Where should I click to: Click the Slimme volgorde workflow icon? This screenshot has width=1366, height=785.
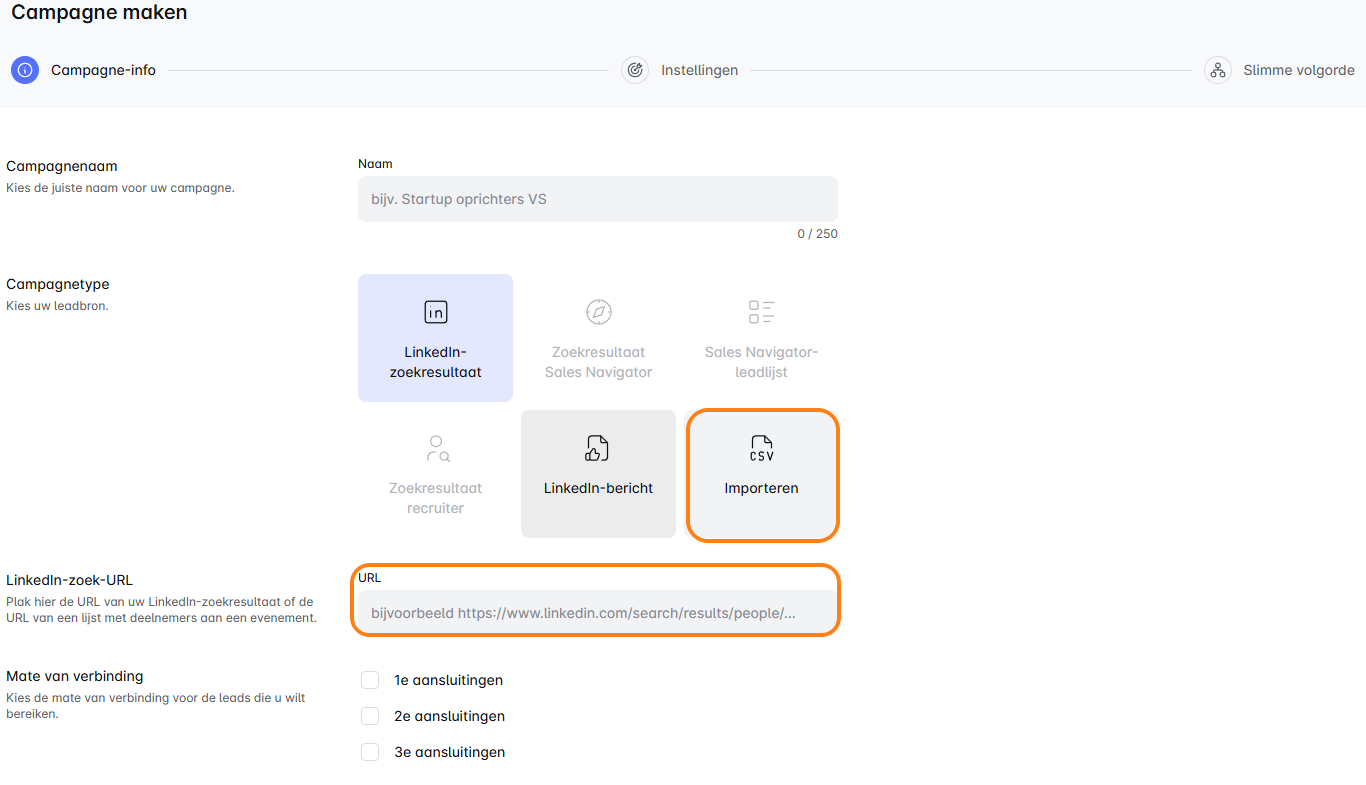tap(1217, 70)
